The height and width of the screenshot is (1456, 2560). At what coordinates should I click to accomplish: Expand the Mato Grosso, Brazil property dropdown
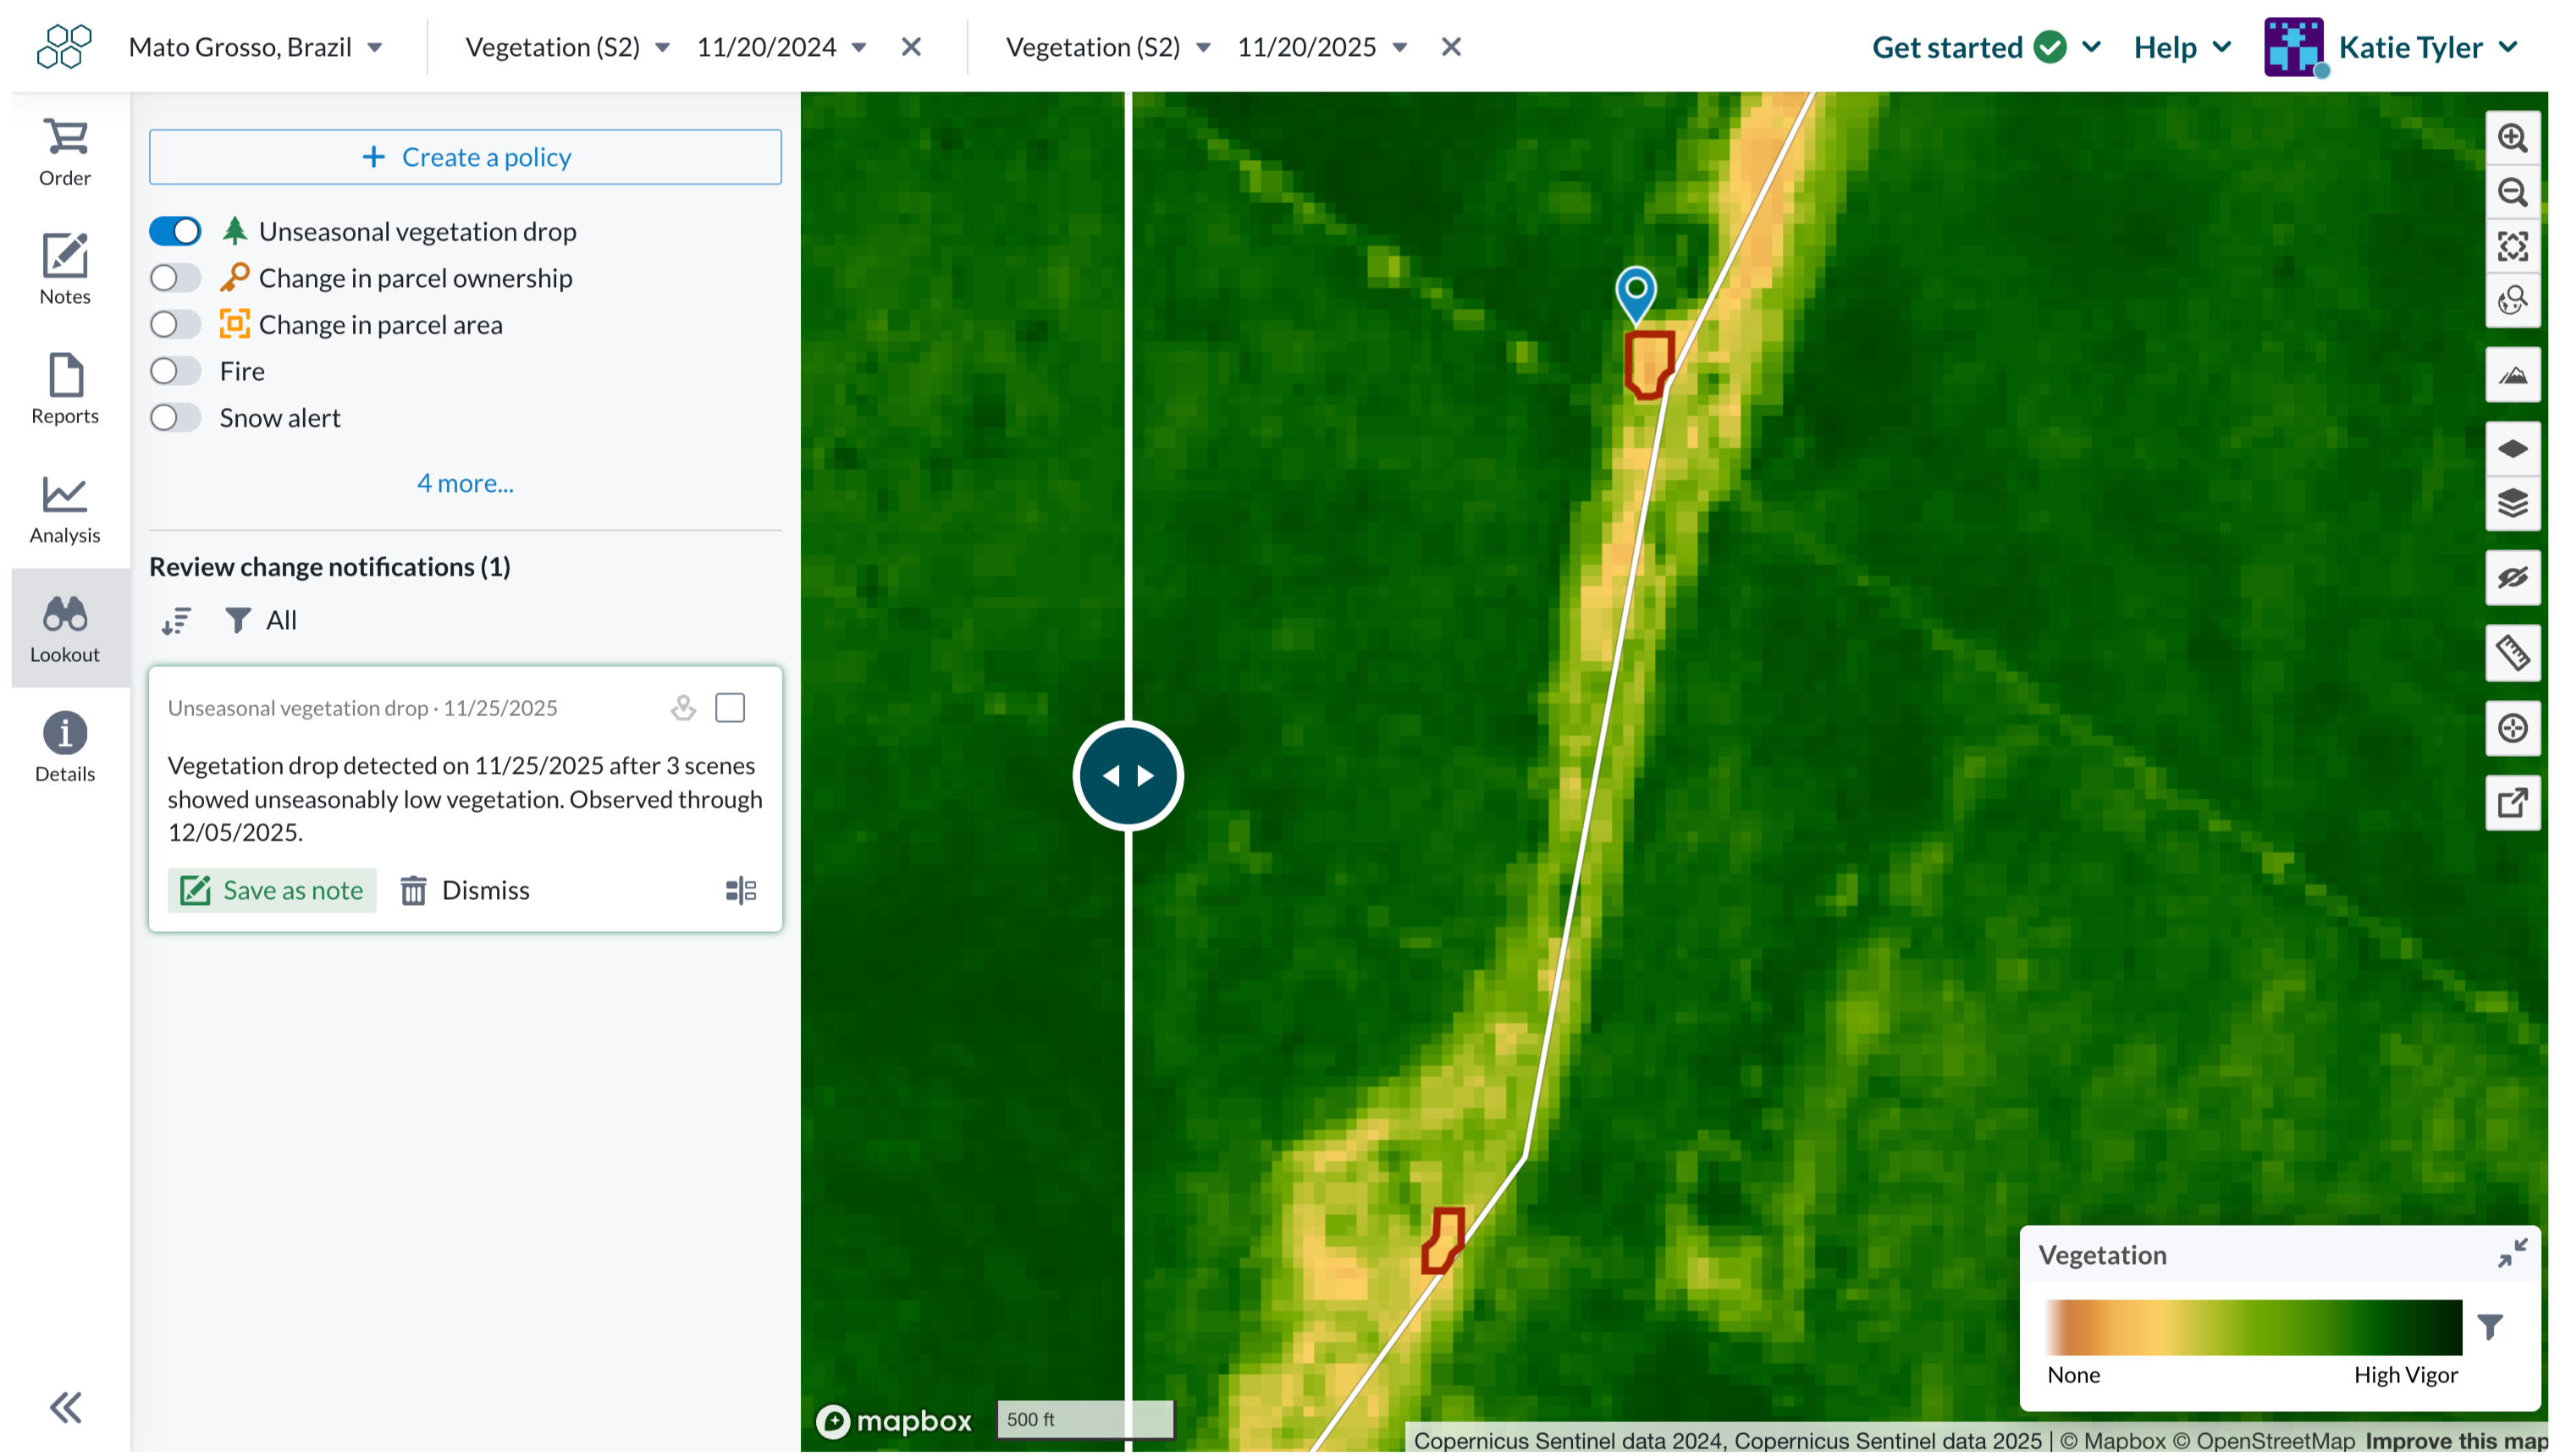(x=256, y=47)
